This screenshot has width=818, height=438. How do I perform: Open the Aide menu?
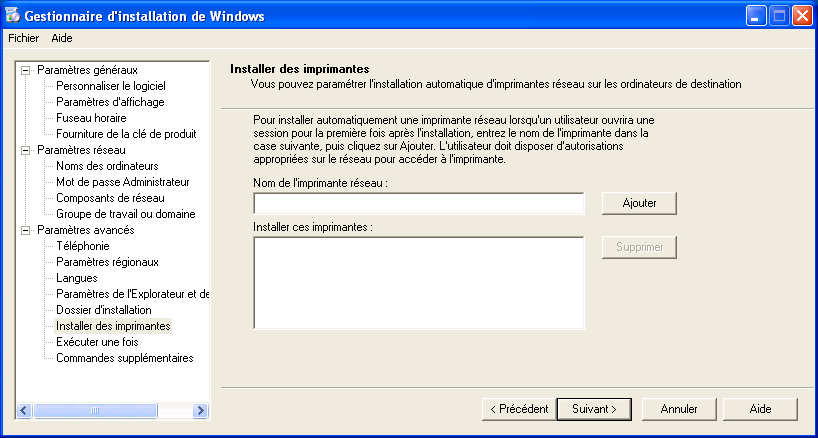[x=62, y=38]
